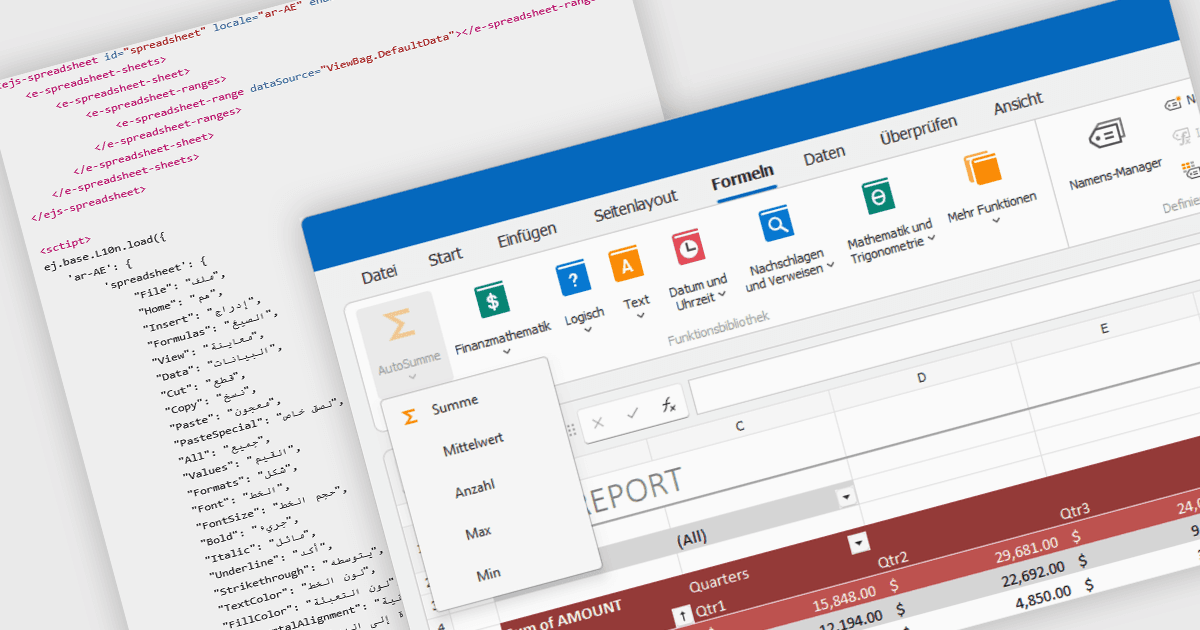Expand the Nachschlagen und Verweisen dropdown arrow

pos(830,266)
